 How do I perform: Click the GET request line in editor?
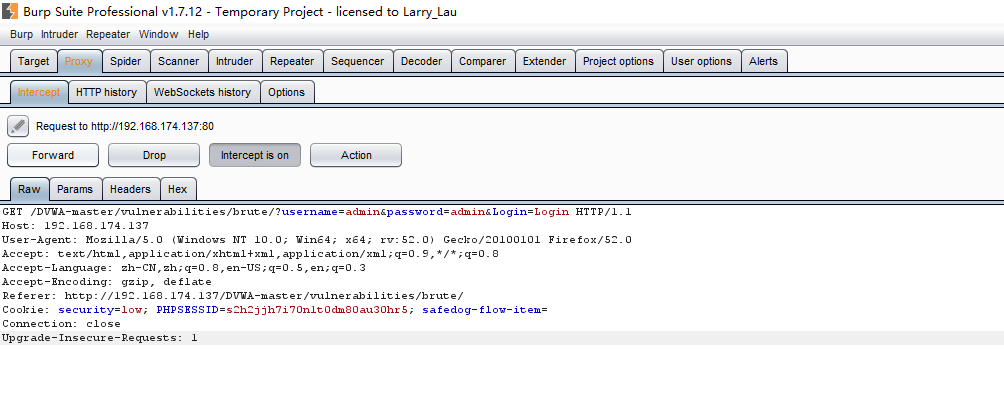(317, 211)
